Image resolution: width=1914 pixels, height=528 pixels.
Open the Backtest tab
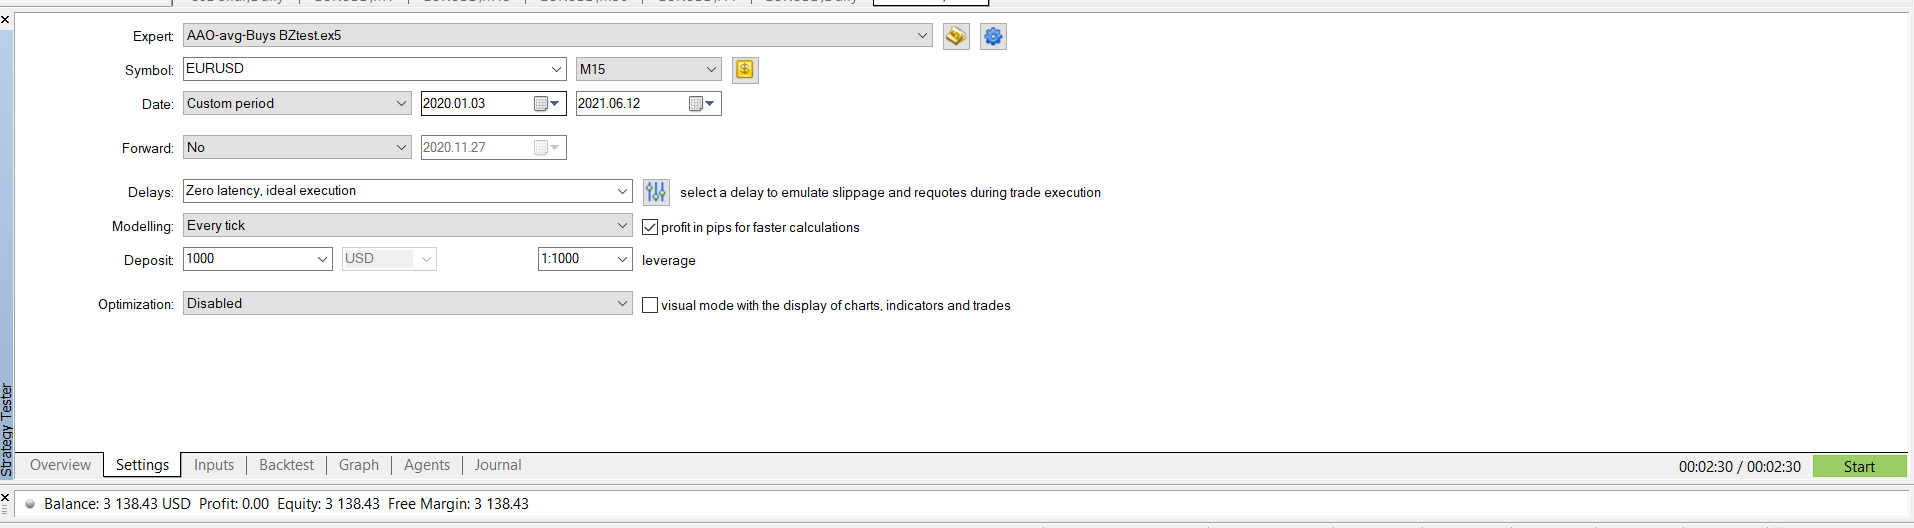286,465
